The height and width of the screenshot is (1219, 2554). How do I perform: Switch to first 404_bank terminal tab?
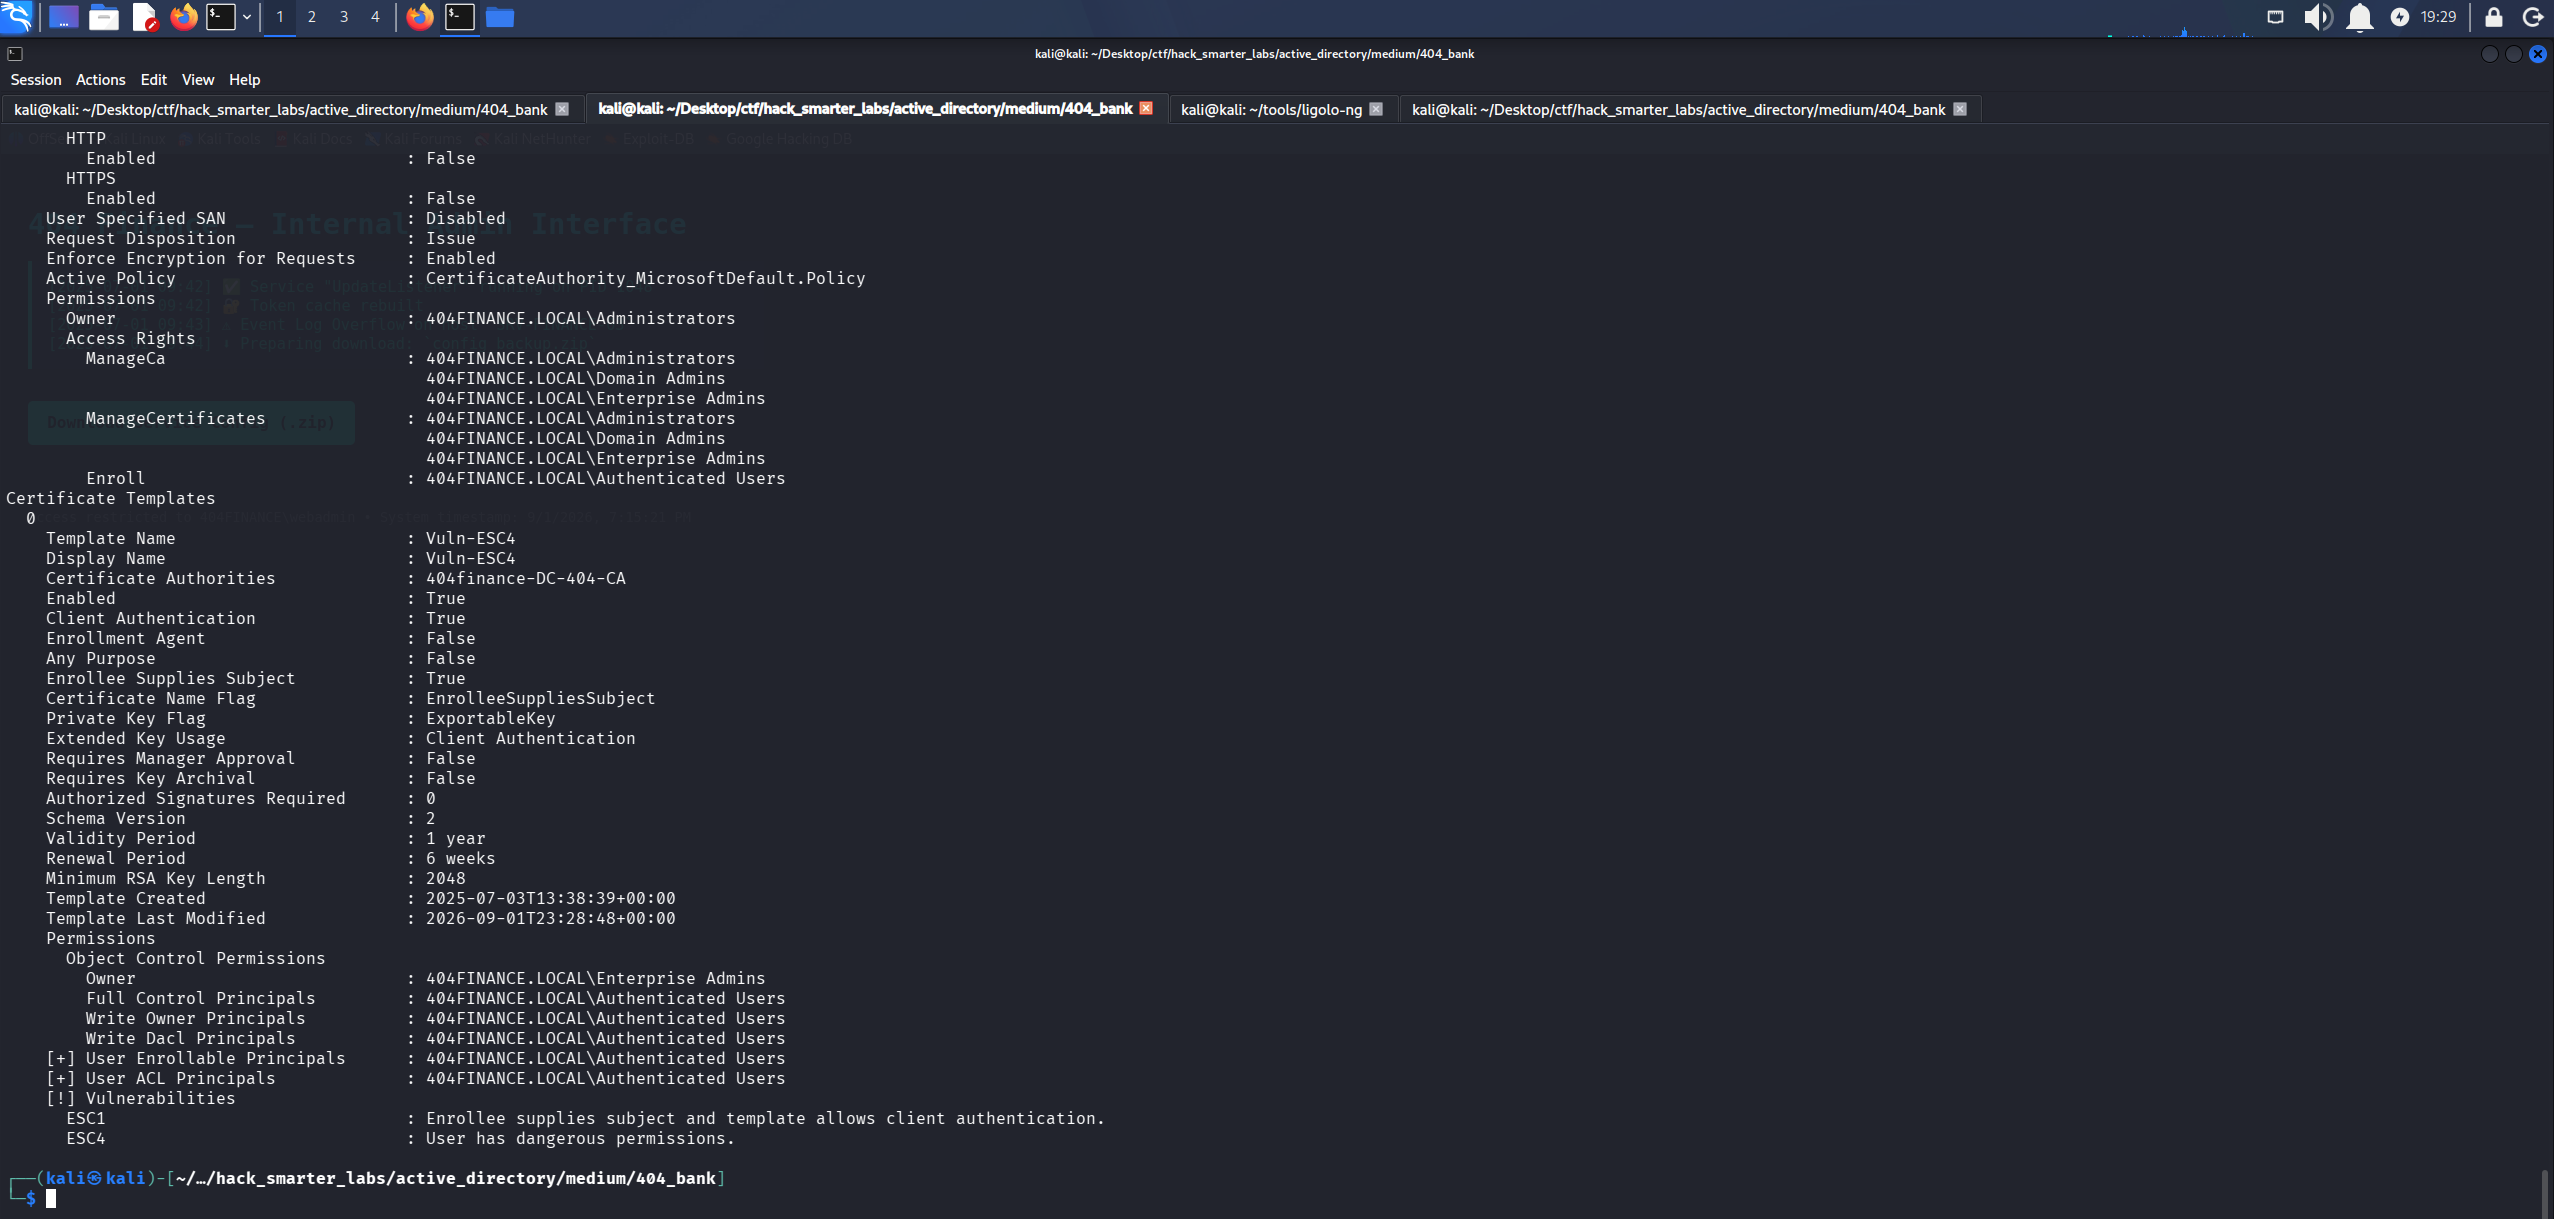coord(281,109)
